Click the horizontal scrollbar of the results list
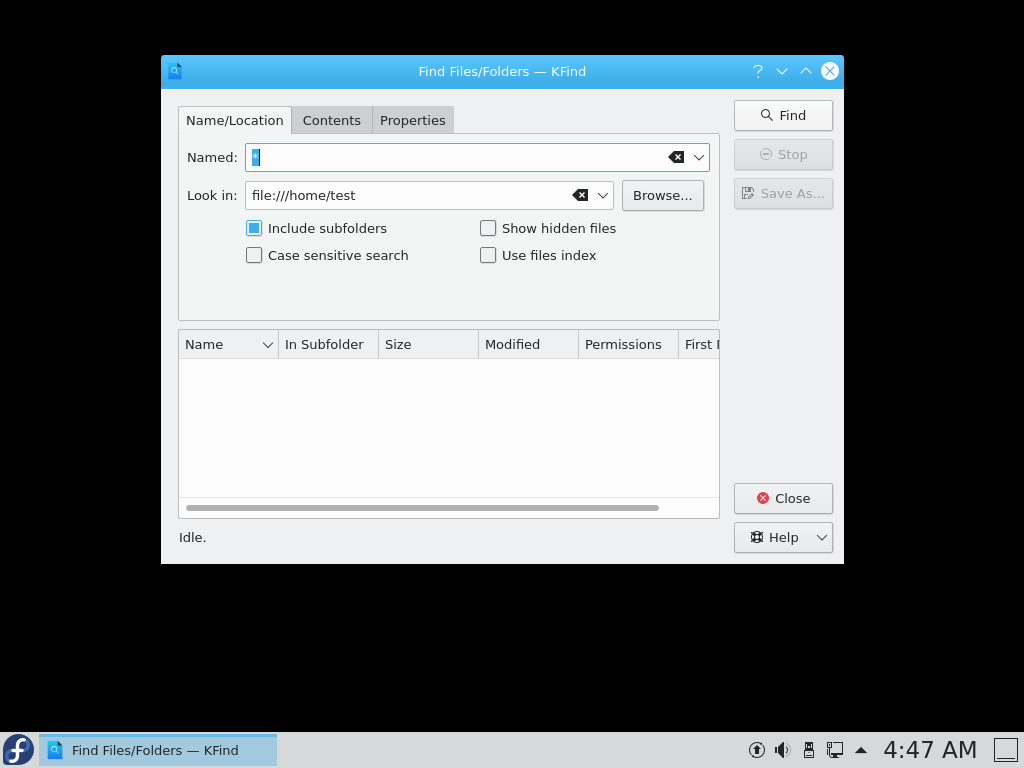Viewport: 1024px width, 768px height. point(422,507)
